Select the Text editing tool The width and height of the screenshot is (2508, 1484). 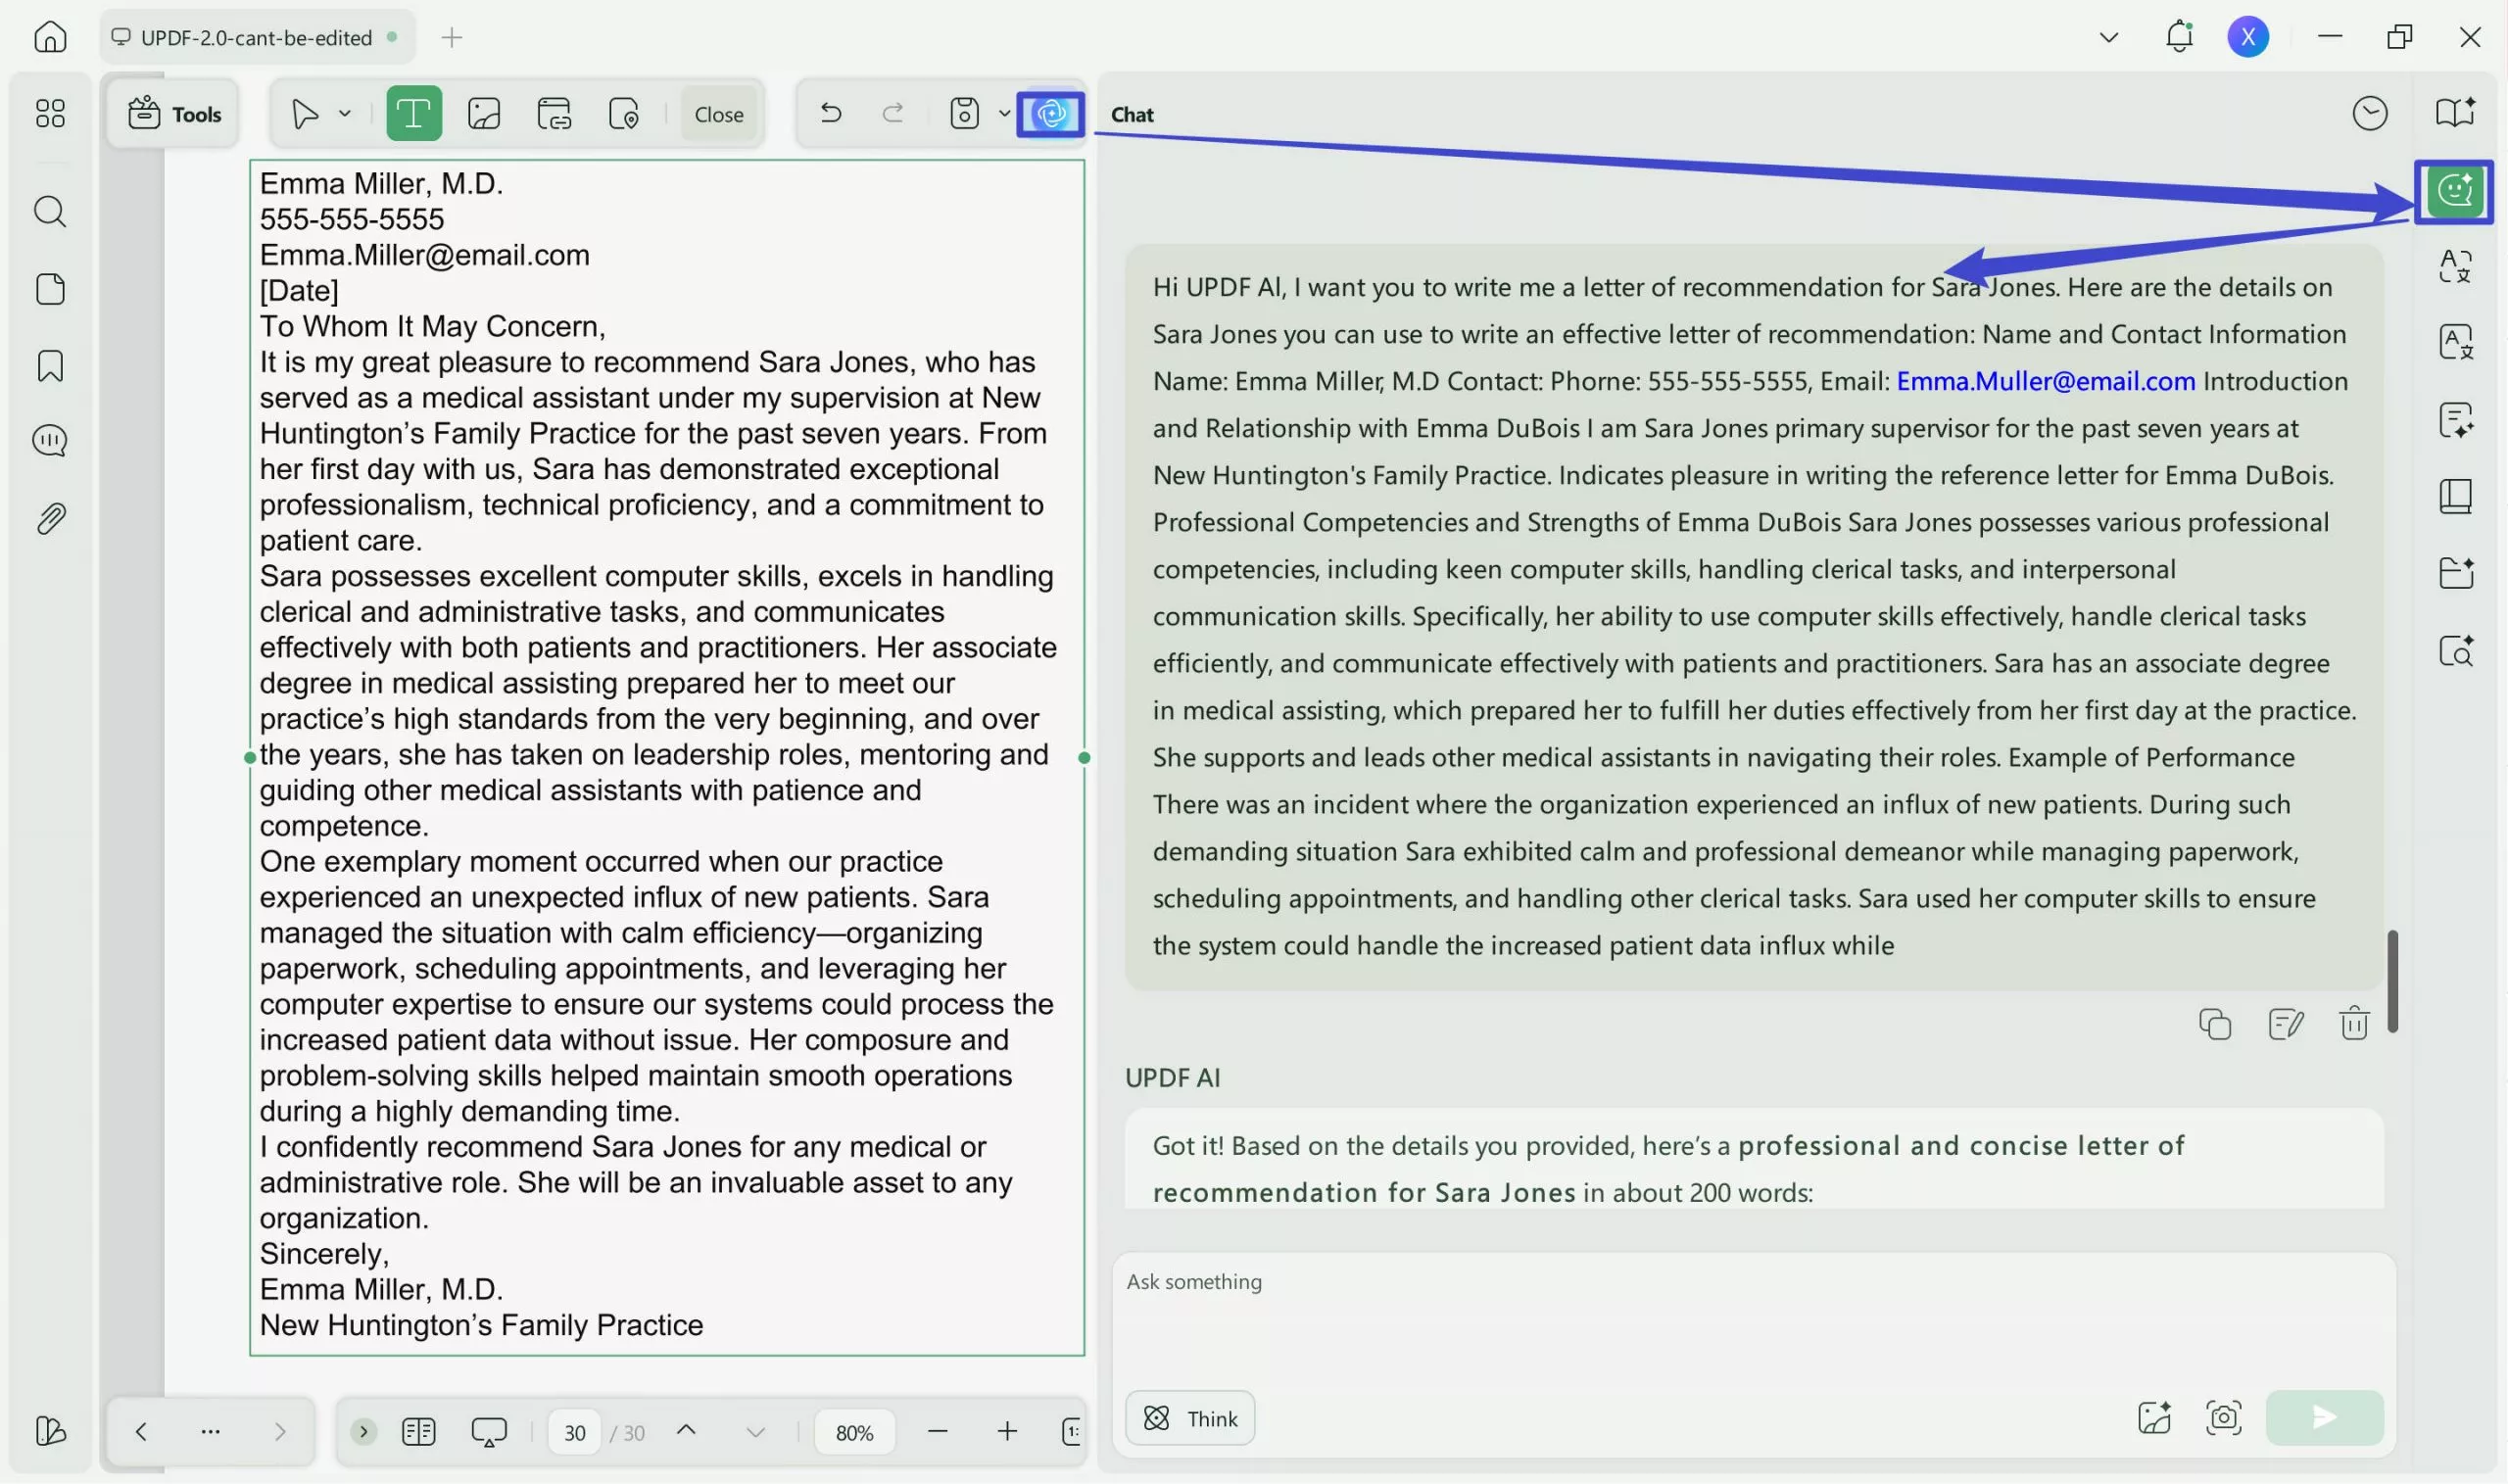click(413, 113)
